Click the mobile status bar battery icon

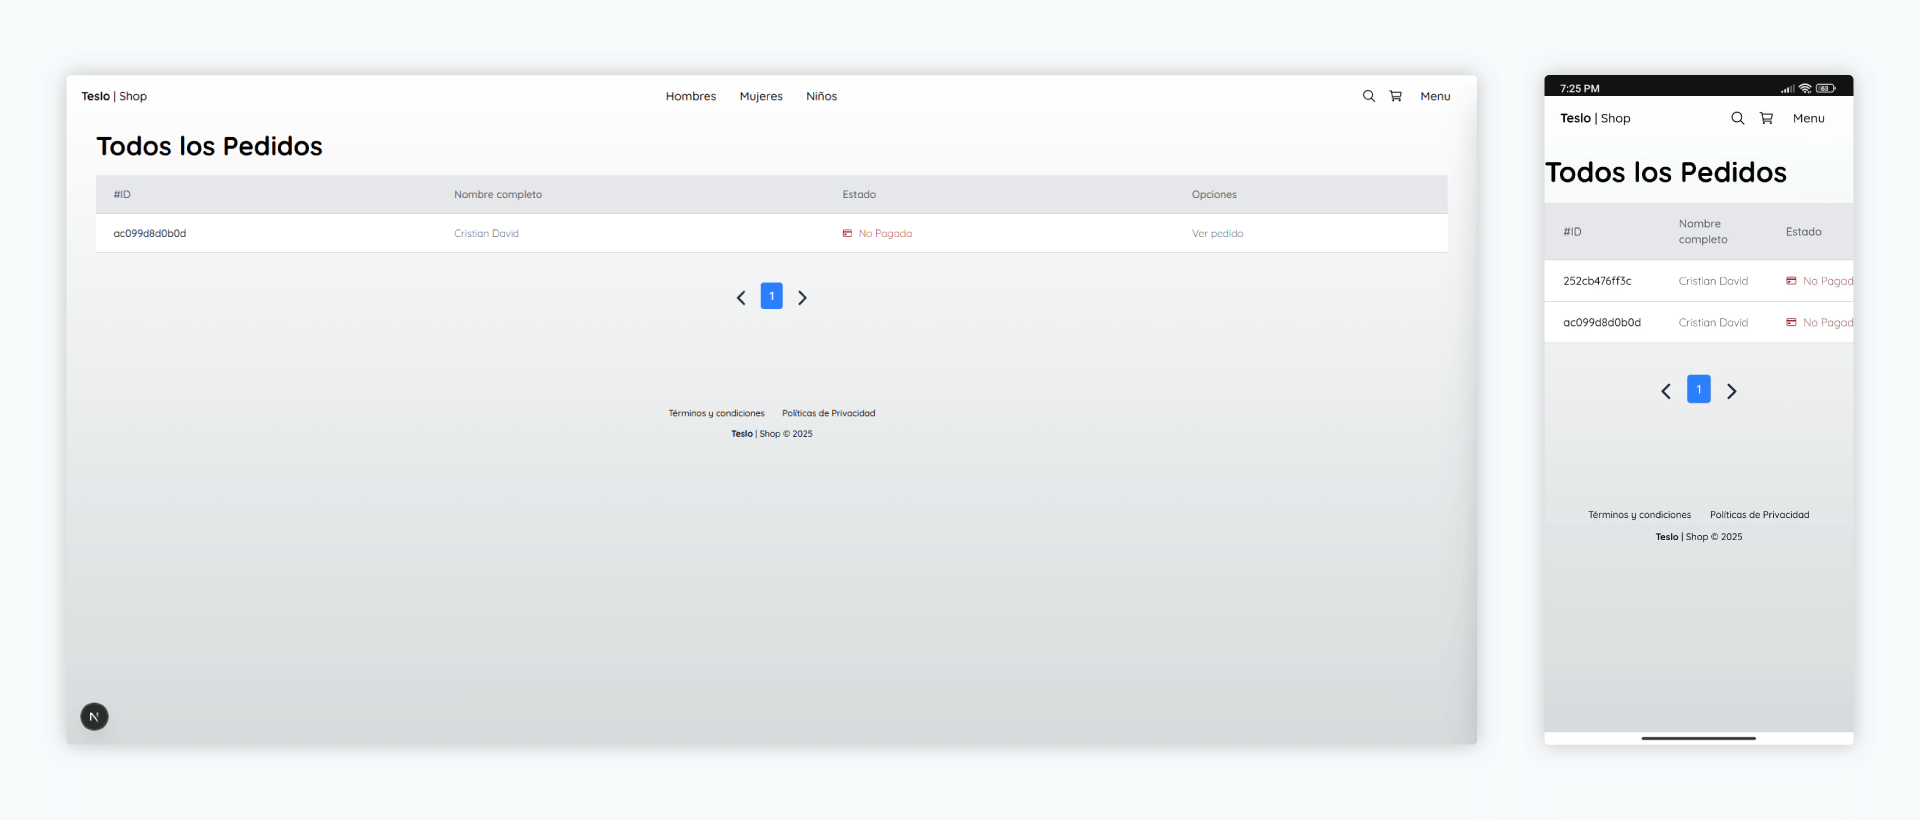1826,89
